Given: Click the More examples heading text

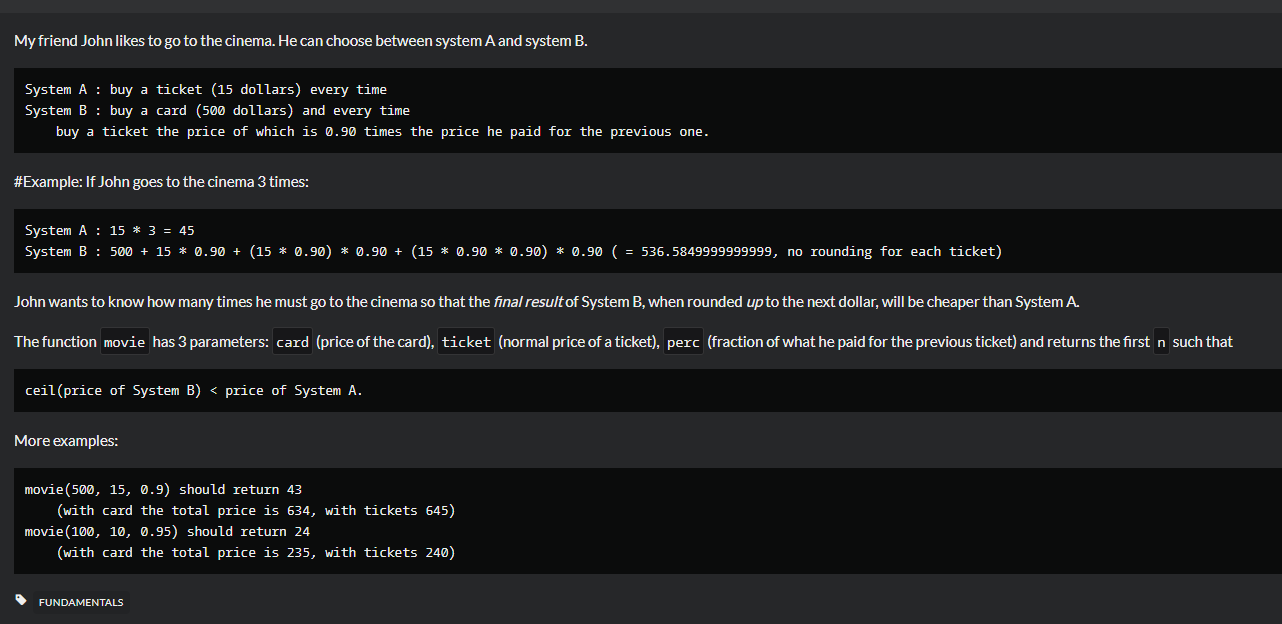Looking at the screenshot, I should pos(66,440).
